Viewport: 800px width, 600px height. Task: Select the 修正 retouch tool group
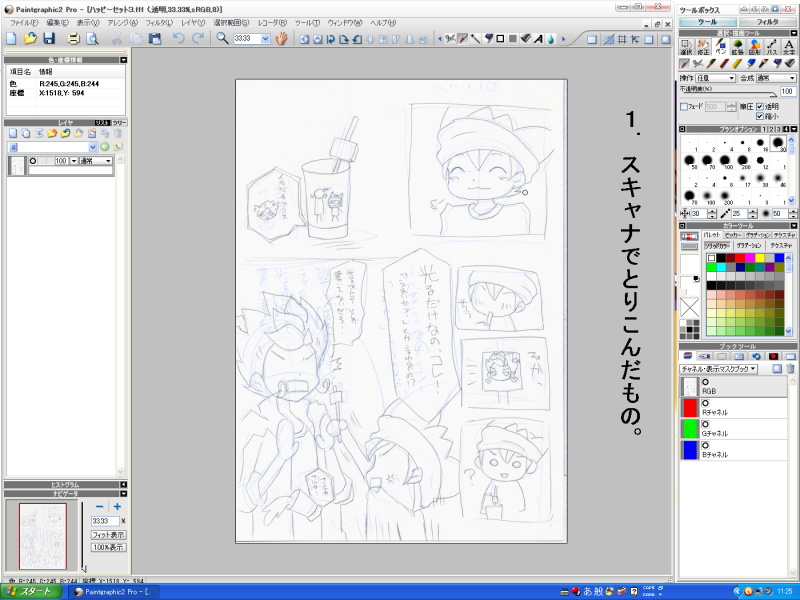pyautogui.click(x=703, y=47)
